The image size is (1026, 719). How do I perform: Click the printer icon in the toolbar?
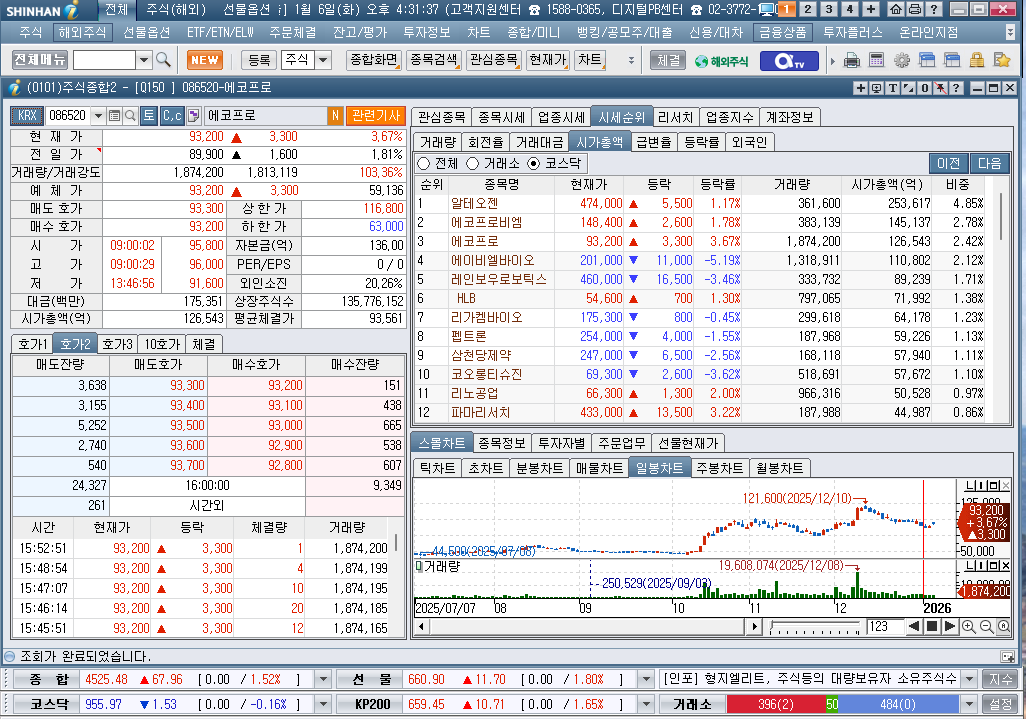coord(851,61)
